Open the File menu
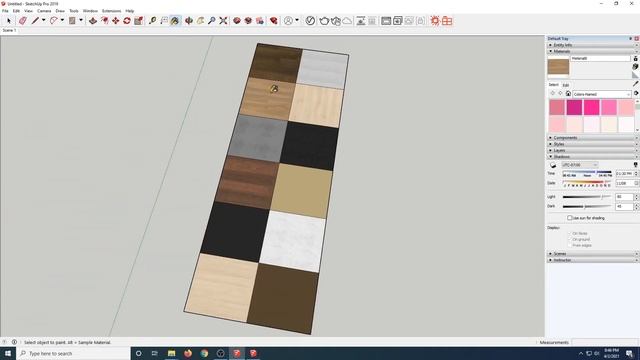Viewport: 640px width, 360px height. pyautogui.click(x=5, y=11)
